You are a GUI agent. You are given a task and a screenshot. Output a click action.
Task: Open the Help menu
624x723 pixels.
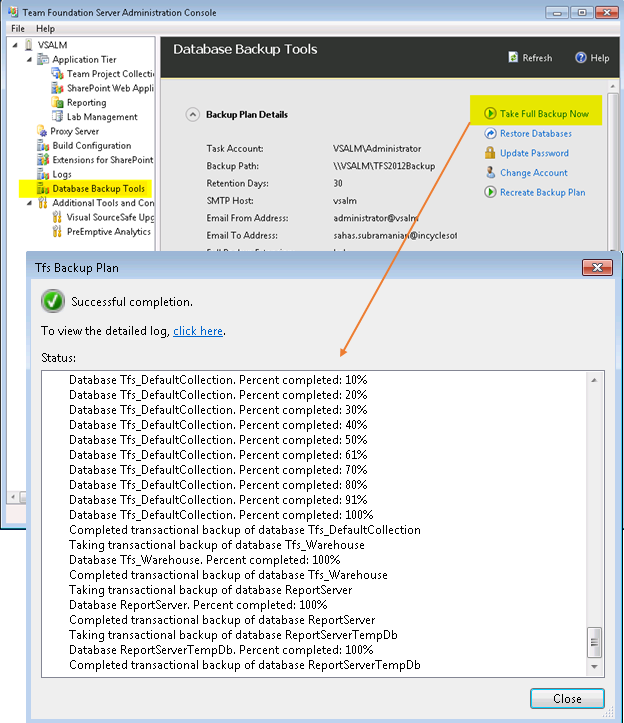pos(46,29)
